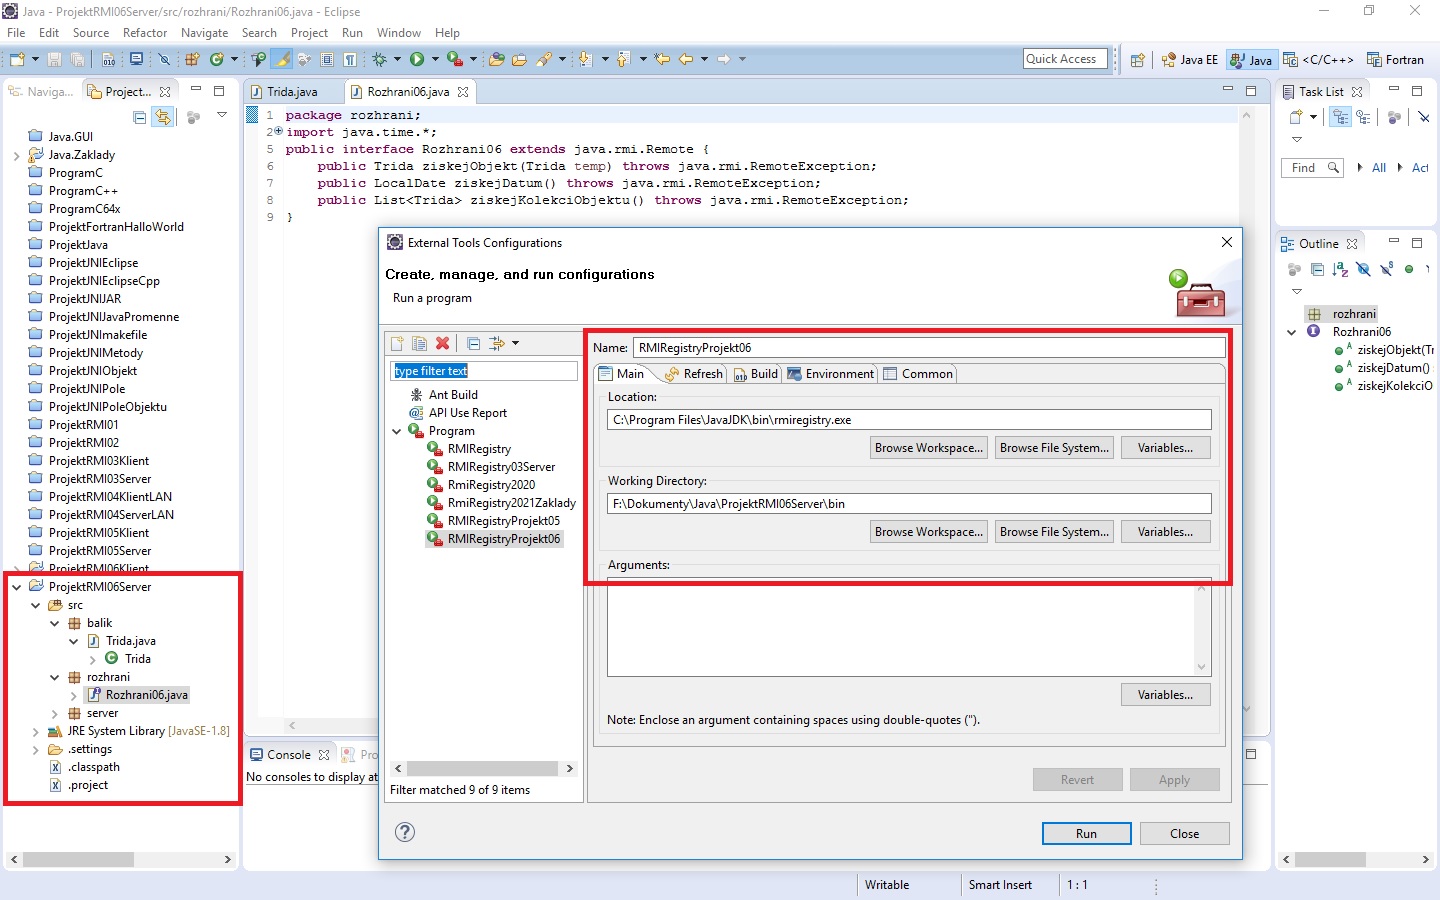Click the Name field containing RMIRegistryProjekt06
Screen dimensions: 1440x900
point(929,348)
